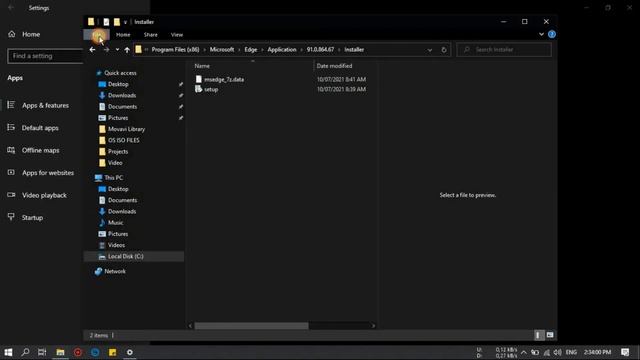Click New folder icon in title bar
The width and height of the screenshot is (640, 360).
[x=117, y=22]
